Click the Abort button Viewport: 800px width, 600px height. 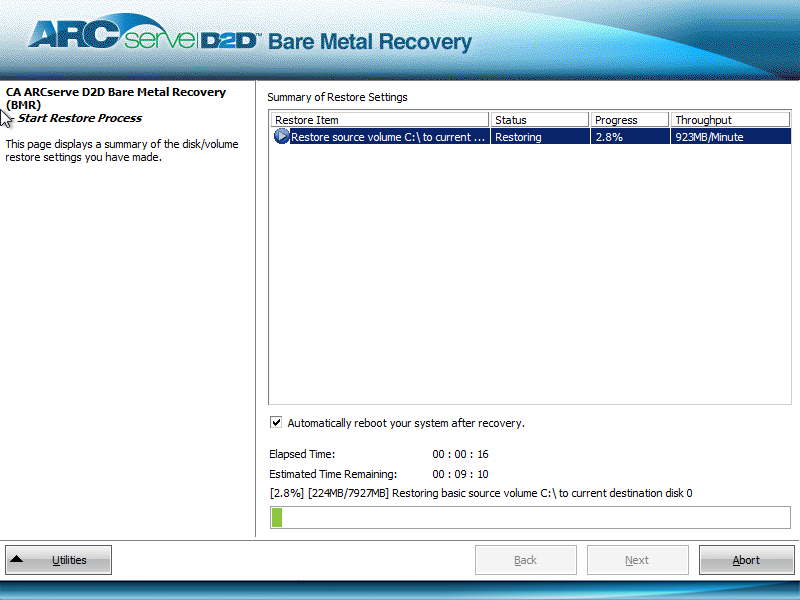746,560
